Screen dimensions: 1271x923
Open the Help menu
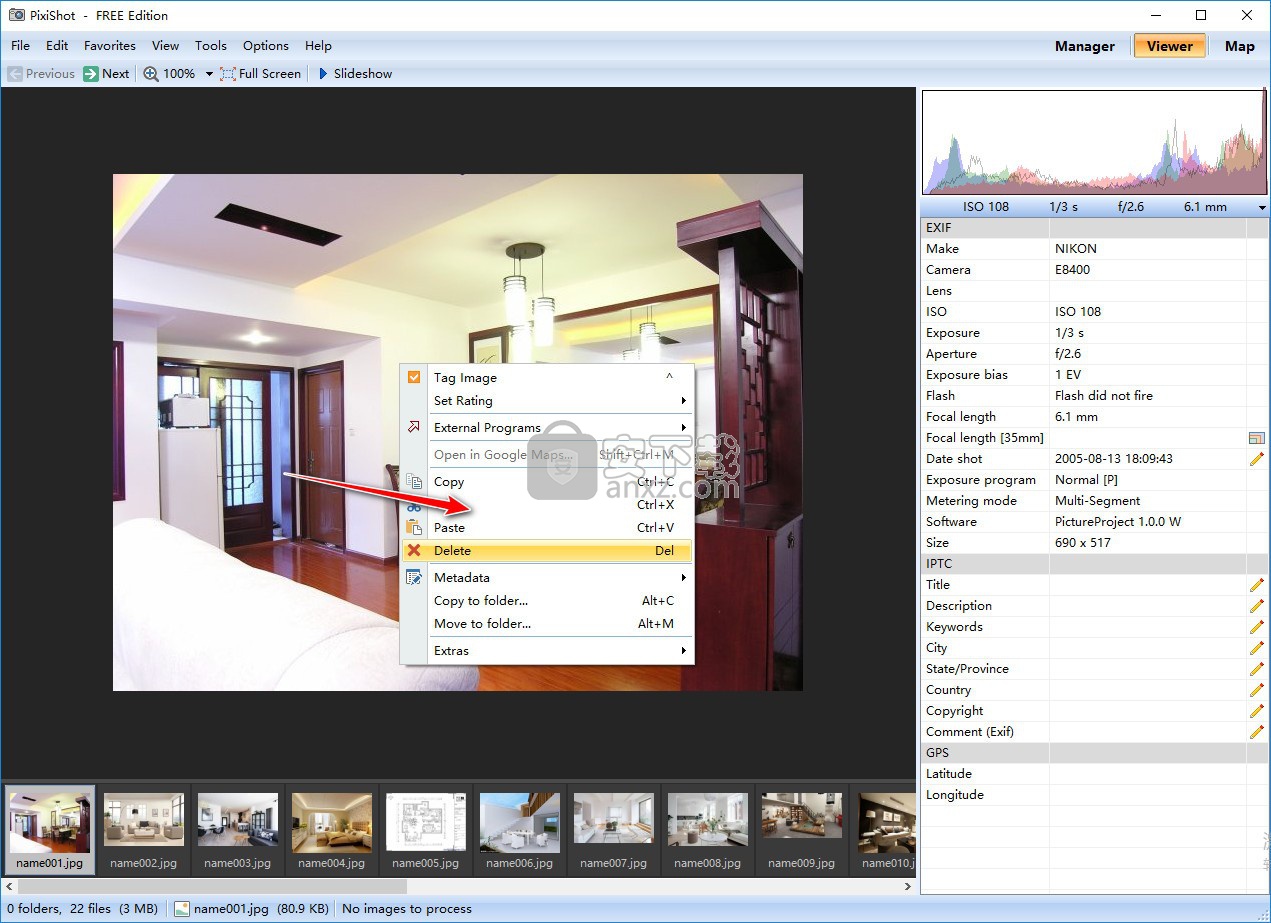tap(318, 46)
